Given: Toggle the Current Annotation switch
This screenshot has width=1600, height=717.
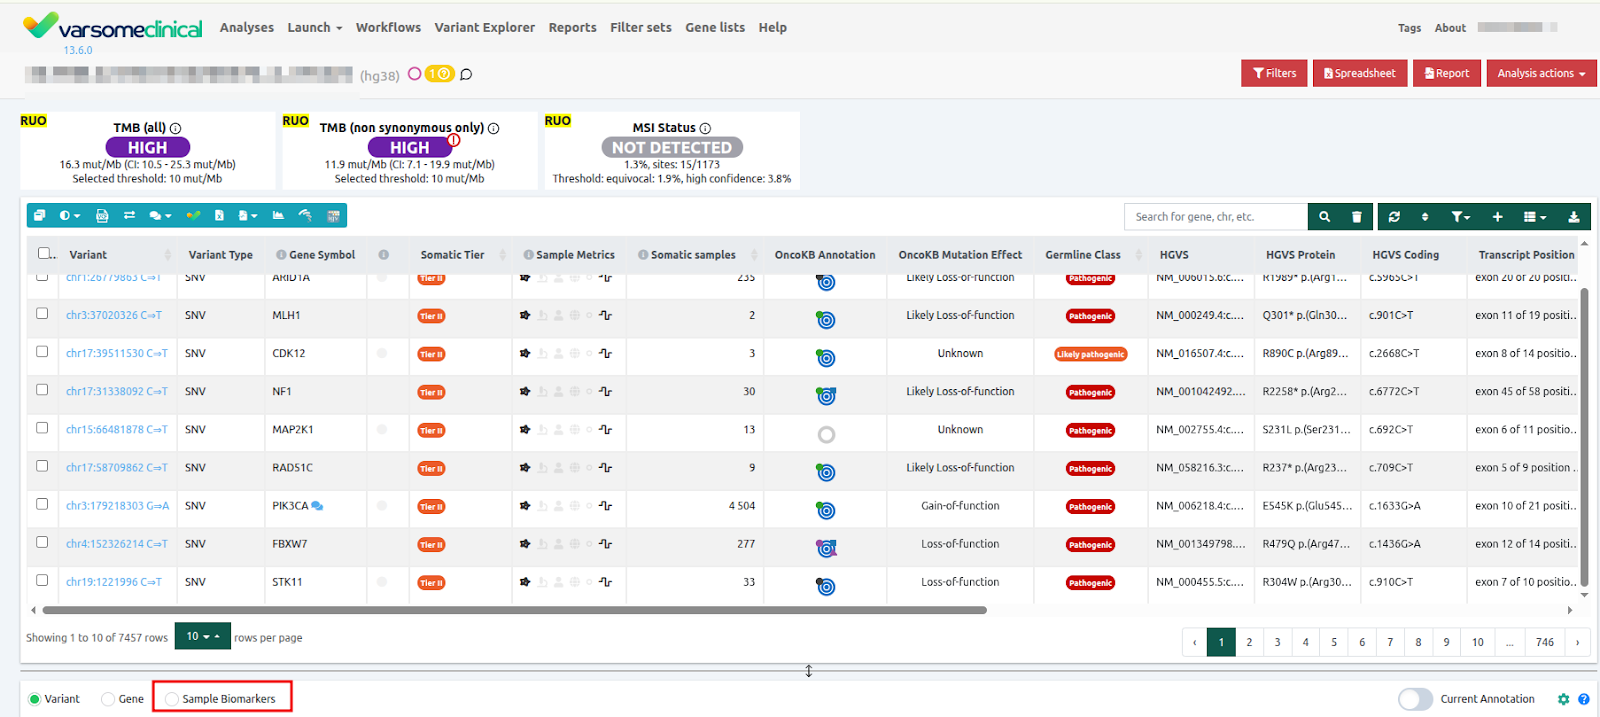Looking at the screenshot, I should coord(1415,699).
